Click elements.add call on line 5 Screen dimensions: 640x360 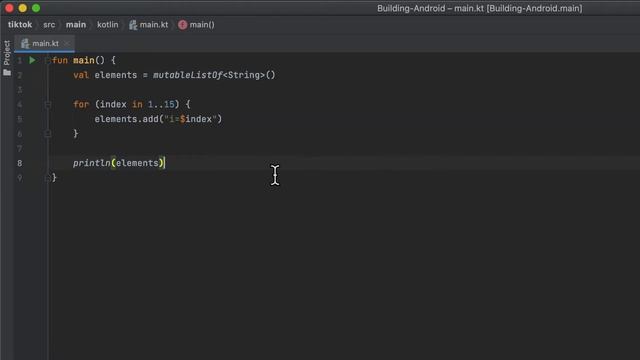(158, 119)
